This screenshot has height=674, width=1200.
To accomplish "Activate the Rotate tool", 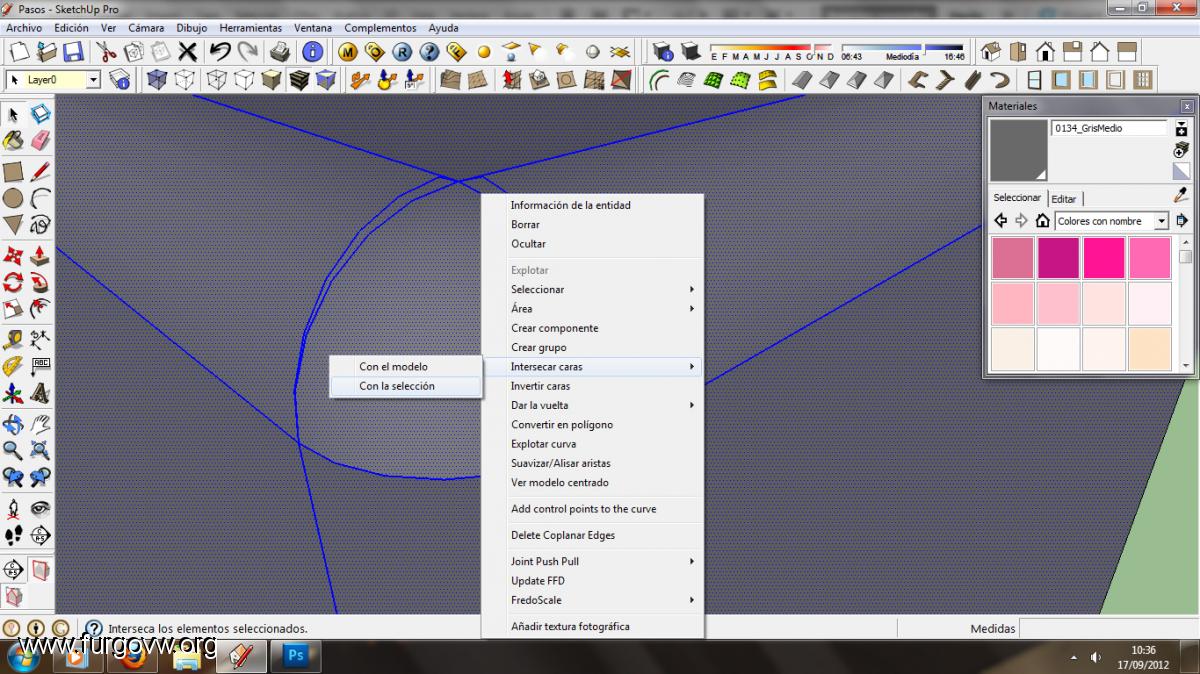I will pos(13,282).
